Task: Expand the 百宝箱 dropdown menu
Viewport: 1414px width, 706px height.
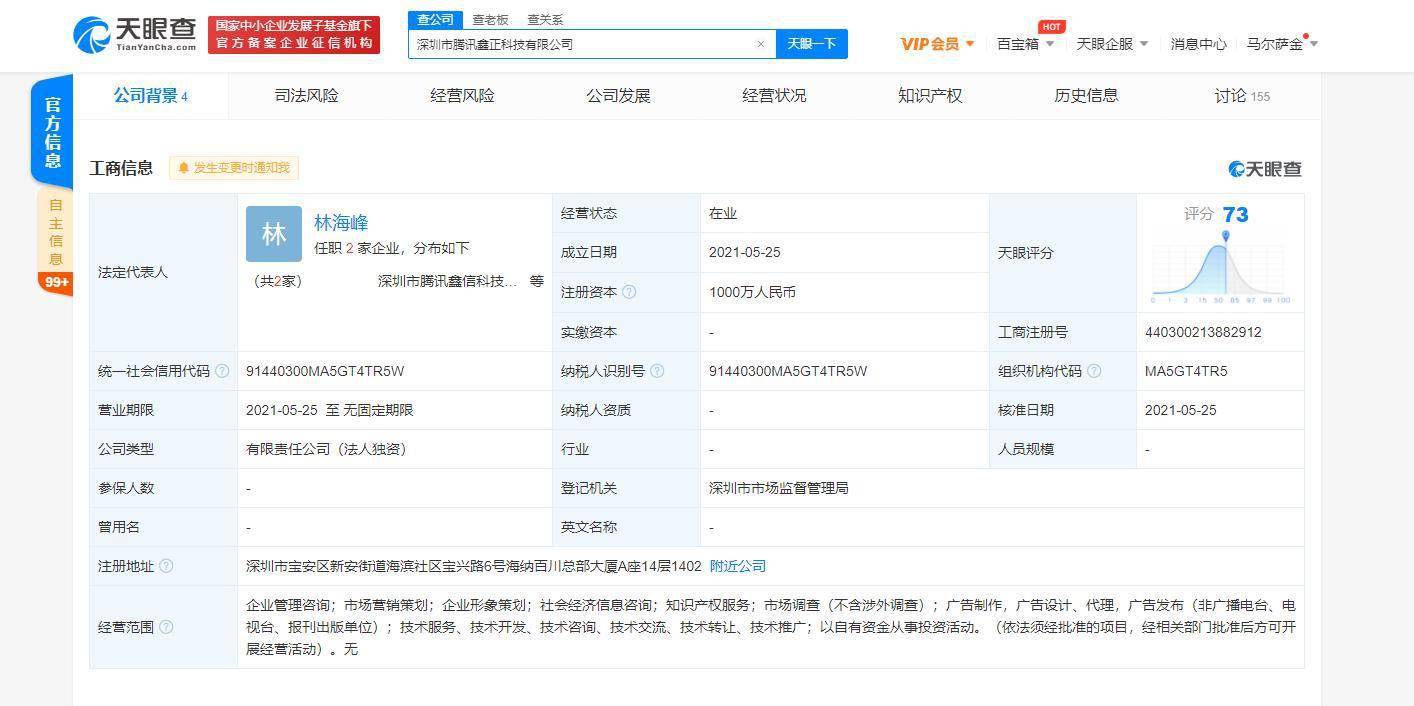Action: click(x=1026, y=44)
